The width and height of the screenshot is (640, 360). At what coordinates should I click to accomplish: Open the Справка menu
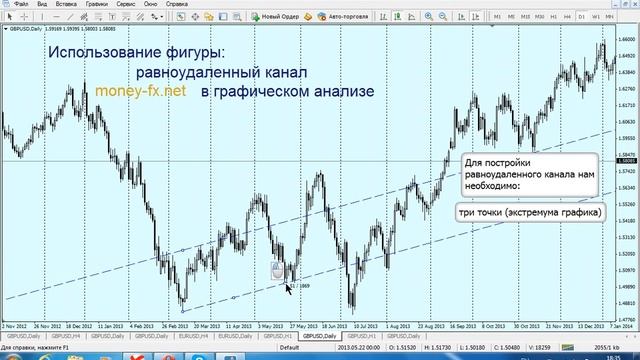[177, 4]
